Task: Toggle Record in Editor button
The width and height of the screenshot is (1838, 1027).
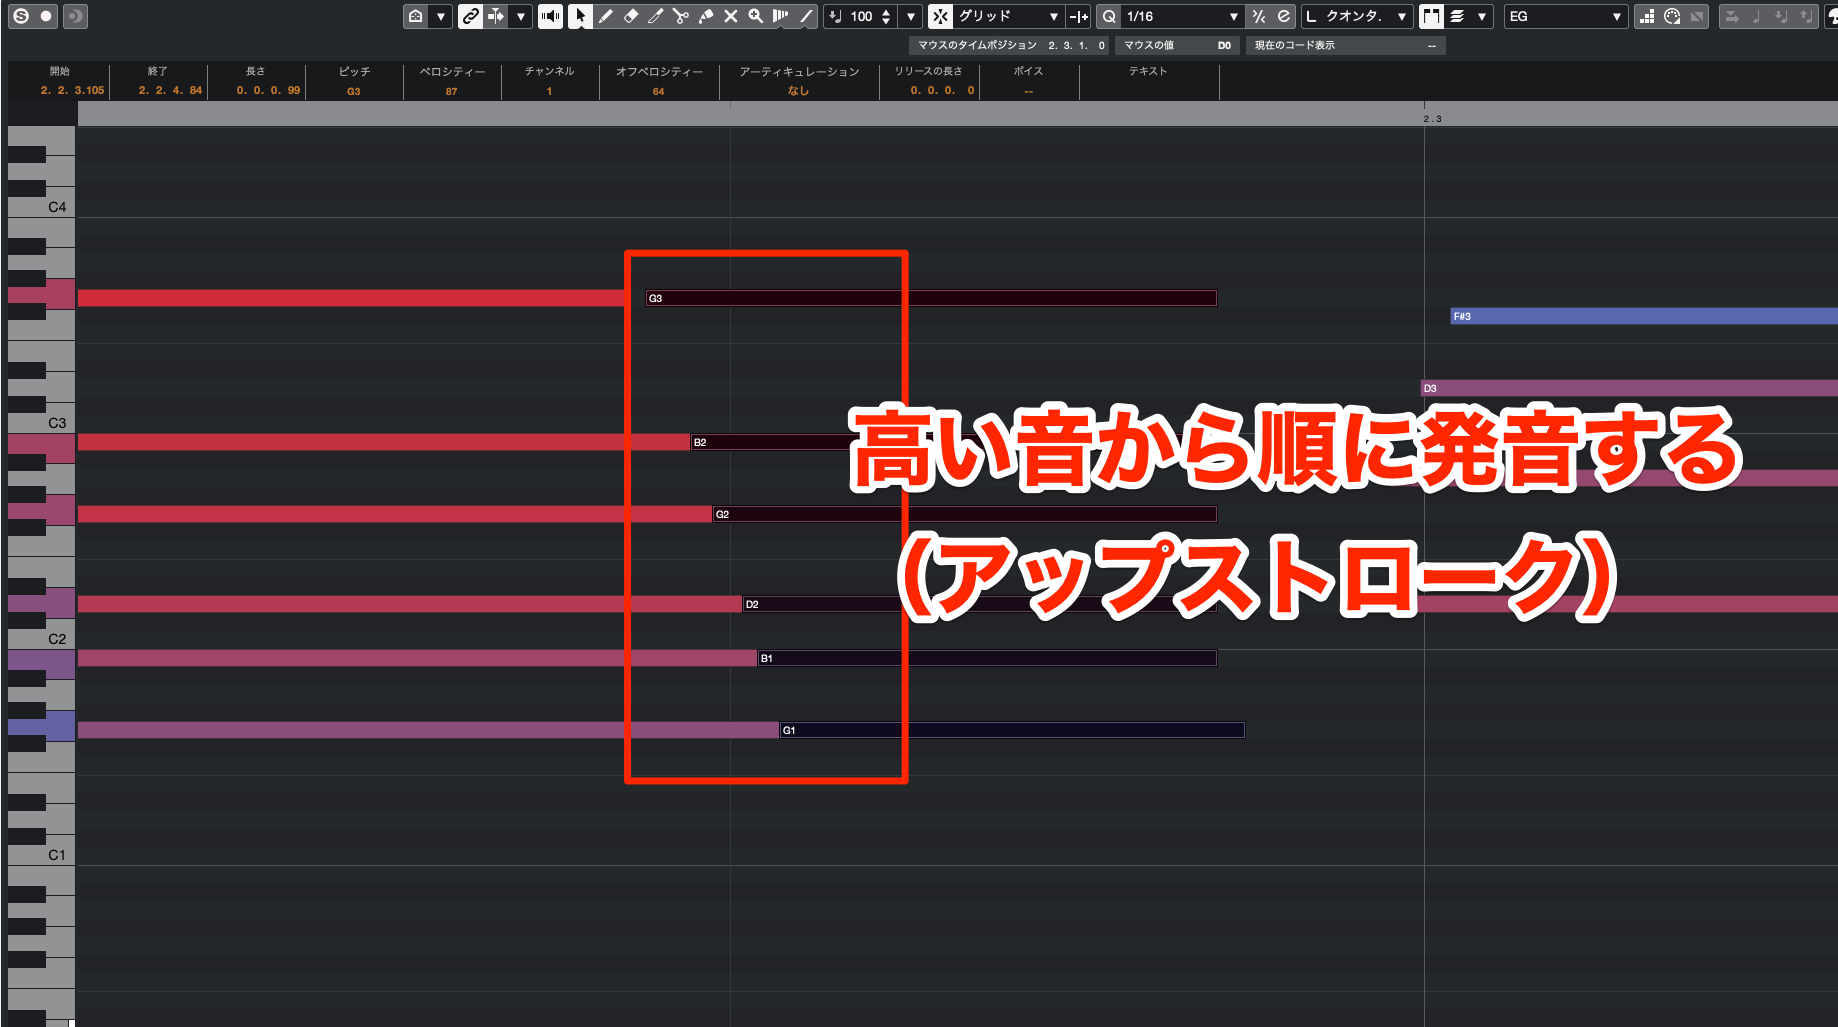Action: pos(46,16)
